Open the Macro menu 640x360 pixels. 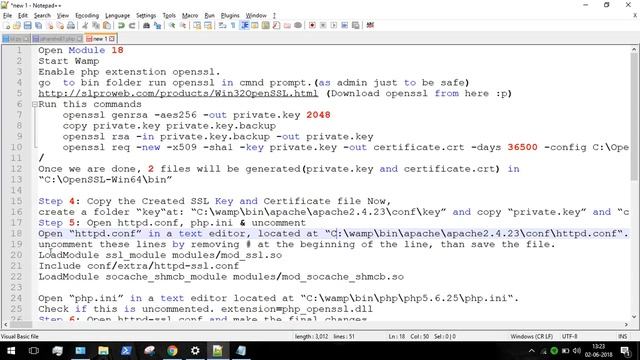pos(190,16)
